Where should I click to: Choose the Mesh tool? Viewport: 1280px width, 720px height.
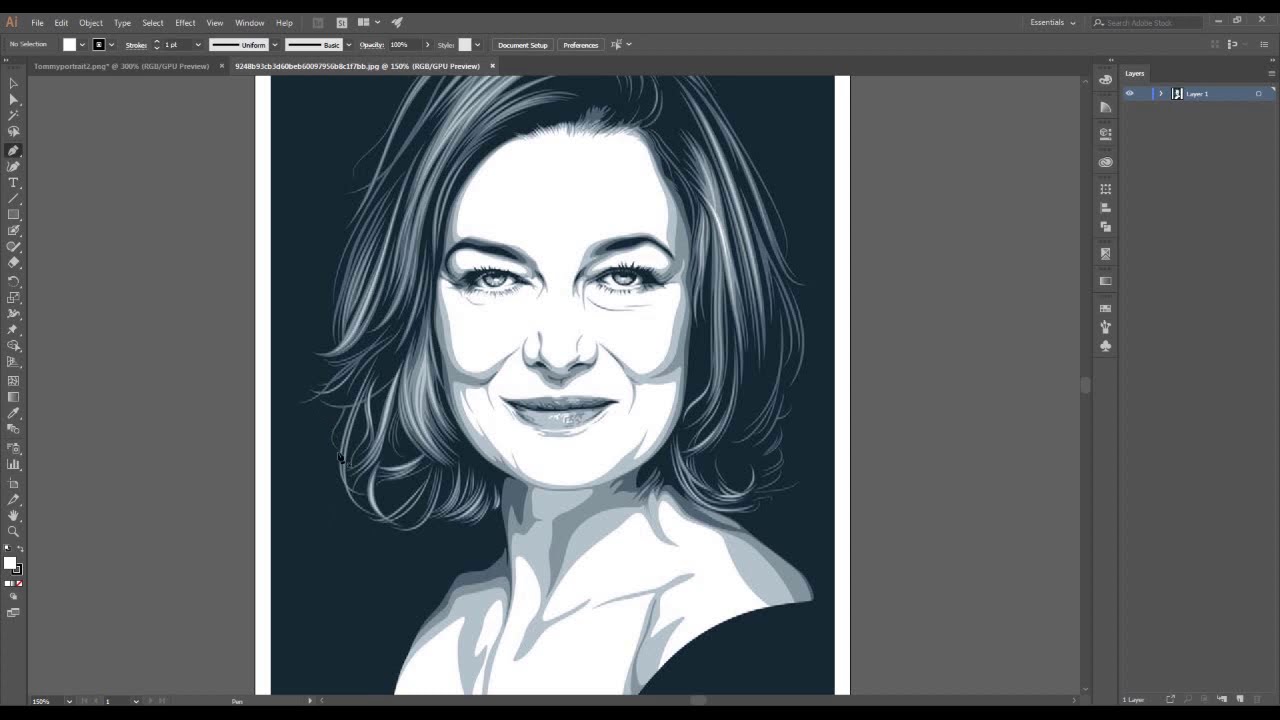pyautogui.click(x=13, y=380)
